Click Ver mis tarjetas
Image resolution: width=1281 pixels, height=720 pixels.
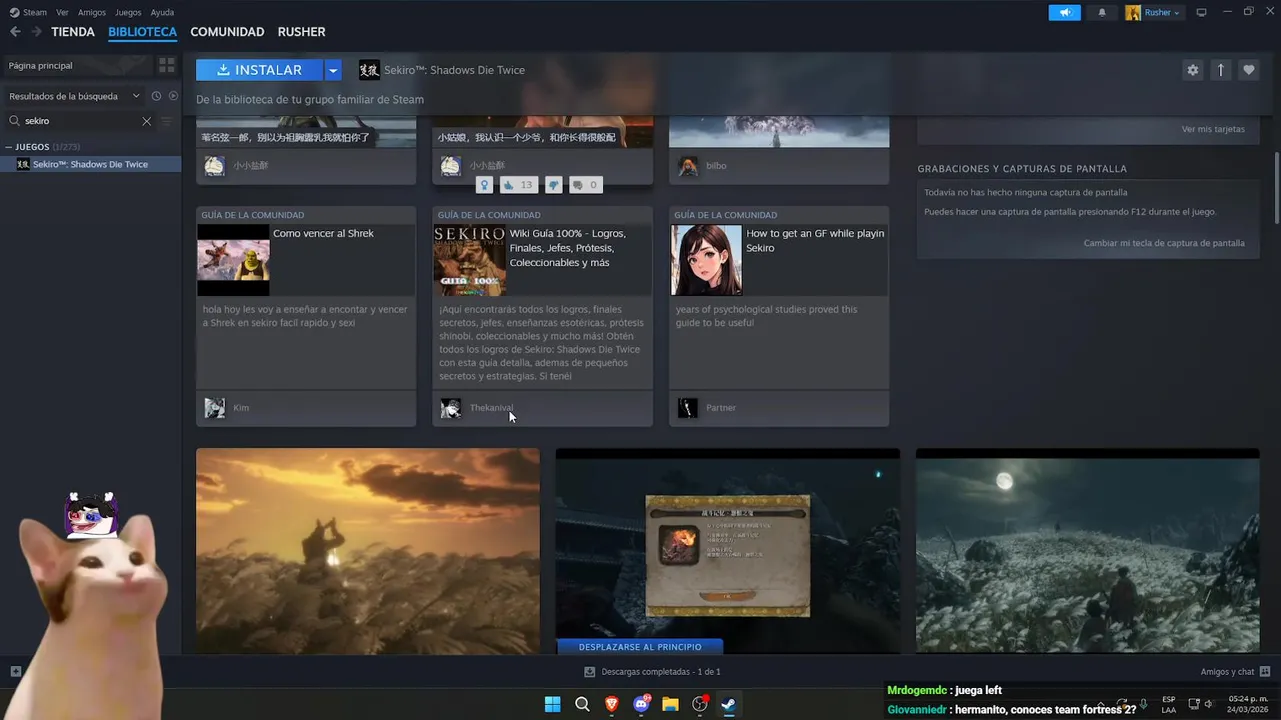pos(1213,129)
